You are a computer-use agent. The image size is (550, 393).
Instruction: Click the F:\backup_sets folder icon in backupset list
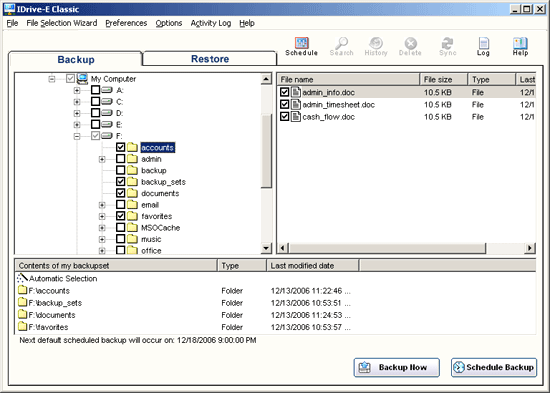tap(22, 302)
